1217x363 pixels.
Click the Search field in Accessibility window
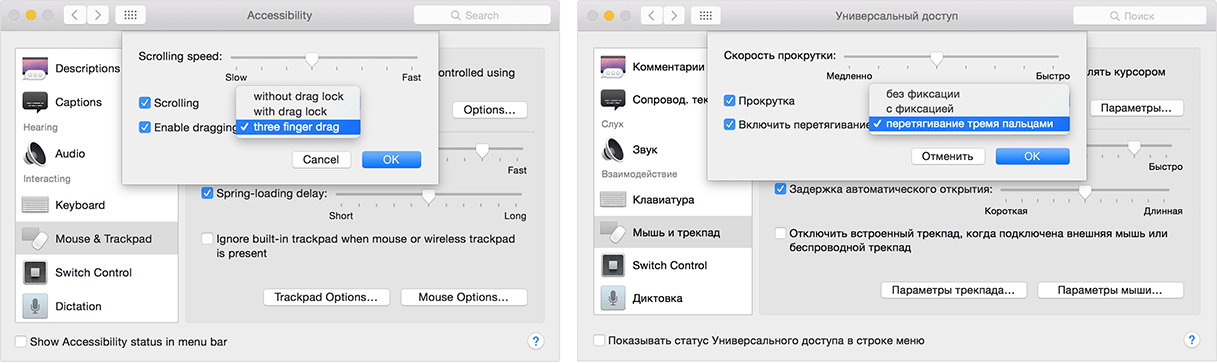click(x=482, y=16)
